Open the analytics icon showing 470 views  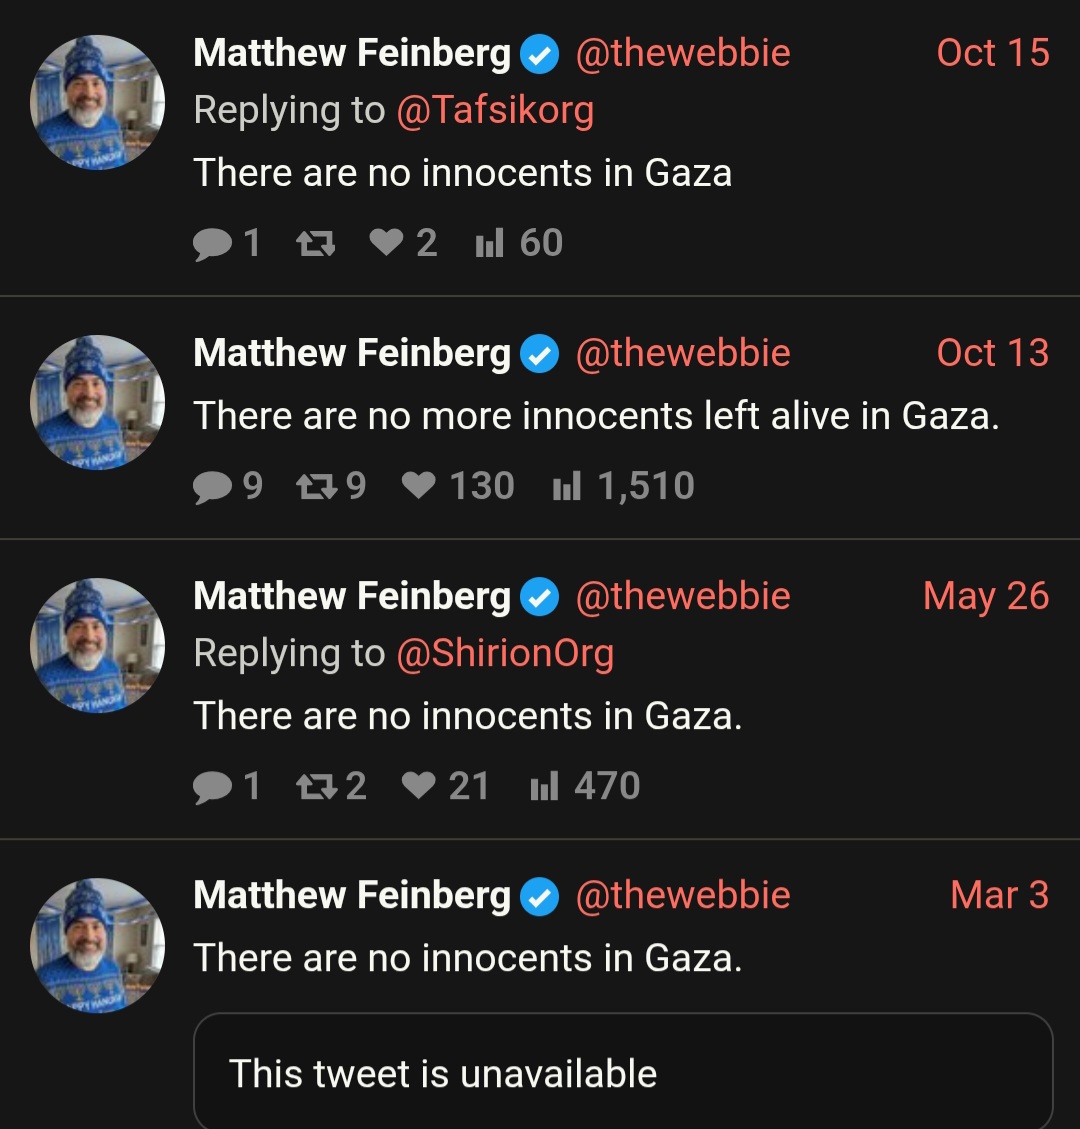pyautogui.click(x=544, y=786)
